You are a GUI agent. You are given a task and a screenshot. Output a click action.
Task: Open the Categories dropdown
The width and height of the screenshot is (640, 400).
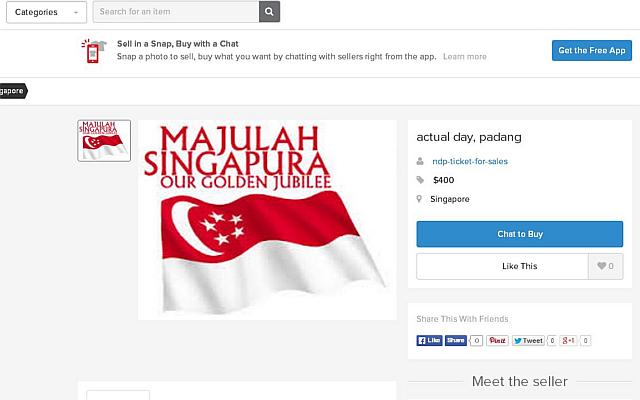click(43, 12)
